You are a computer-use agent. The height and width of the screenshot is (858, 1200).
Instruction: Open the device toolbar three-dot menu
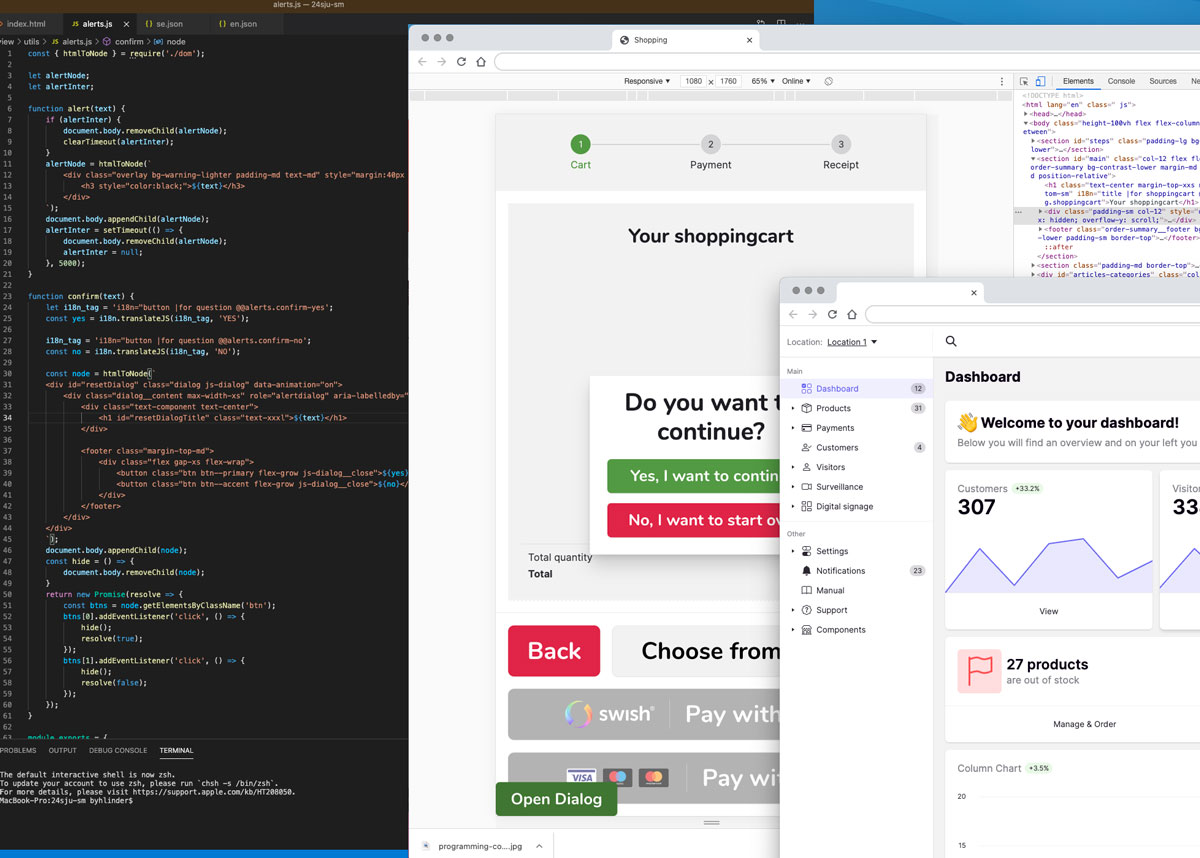click(1002, 81)
